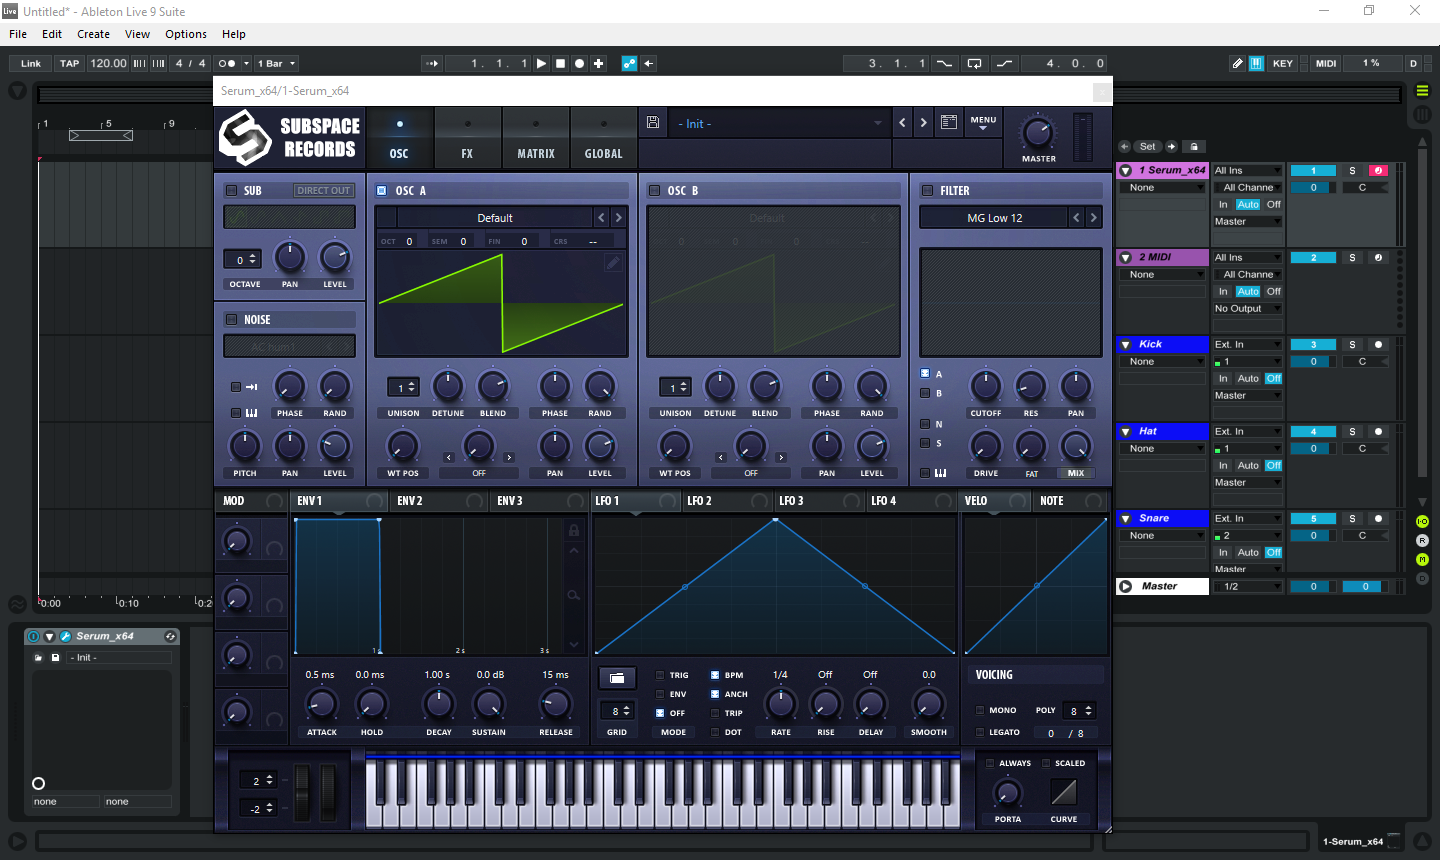Viewport: 1440px width, 860px height.
Task: Solo the Kick track
Action: coord(1352,344)
